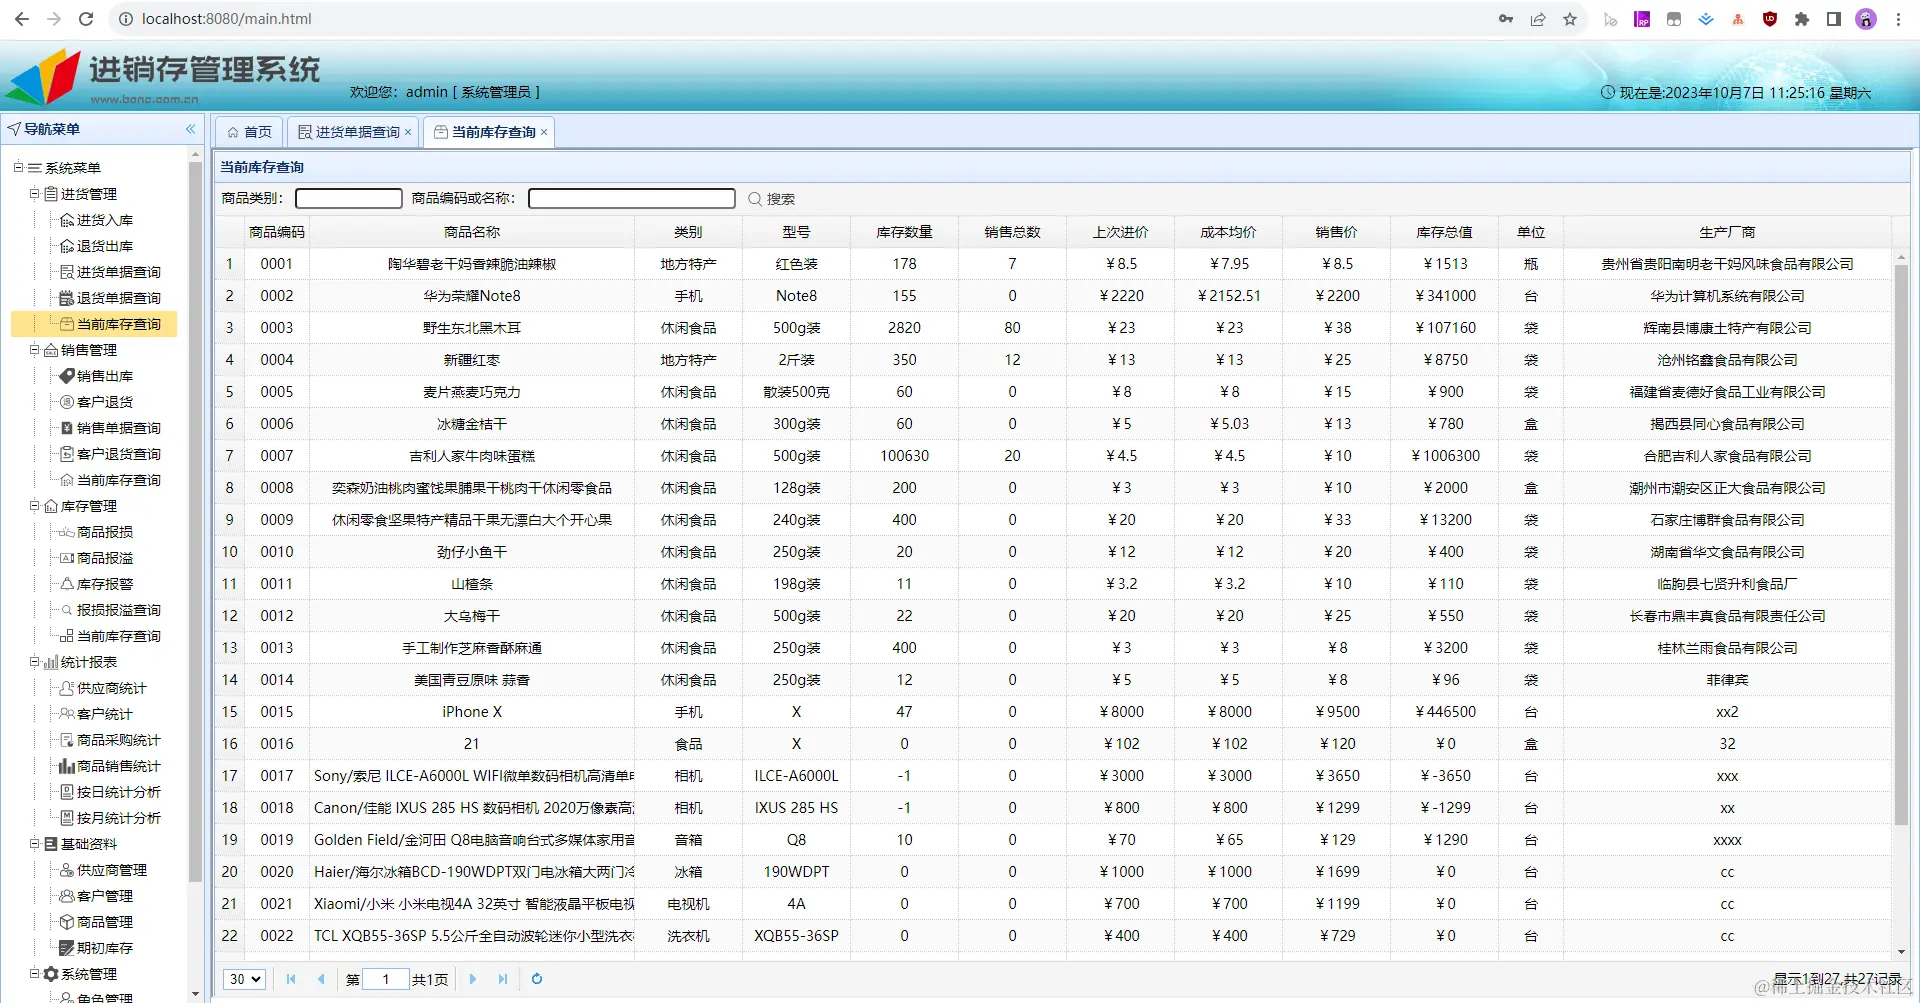Go to last page arrow icon
The height and width of the screenshot is (1003, 1920).
click(x=503, y=979)
